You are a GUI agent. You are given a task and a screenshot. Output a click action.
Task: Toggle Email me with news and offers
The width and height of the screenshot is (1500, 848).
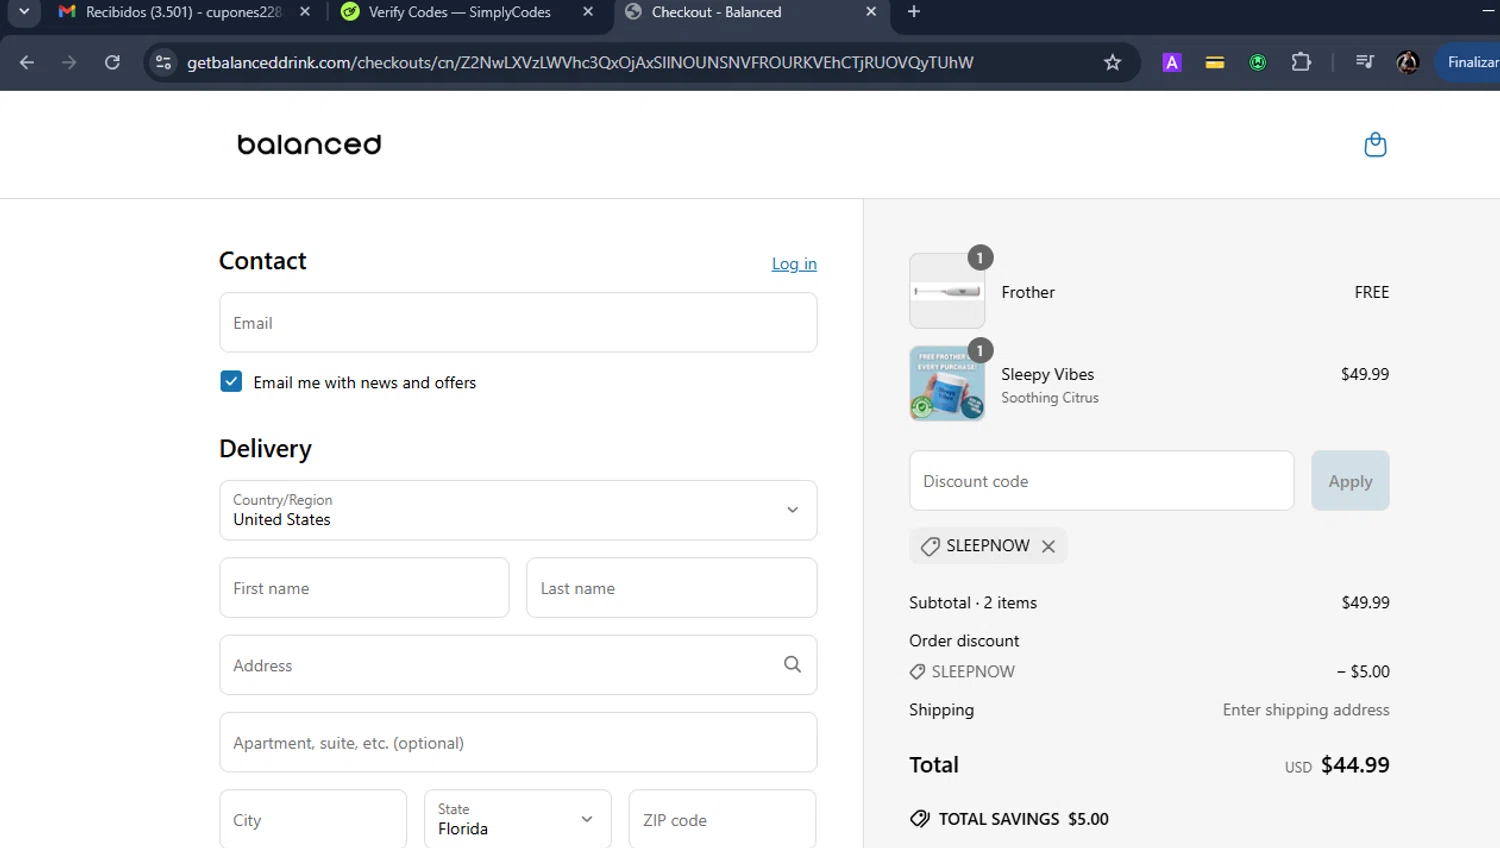coord(231,382)
